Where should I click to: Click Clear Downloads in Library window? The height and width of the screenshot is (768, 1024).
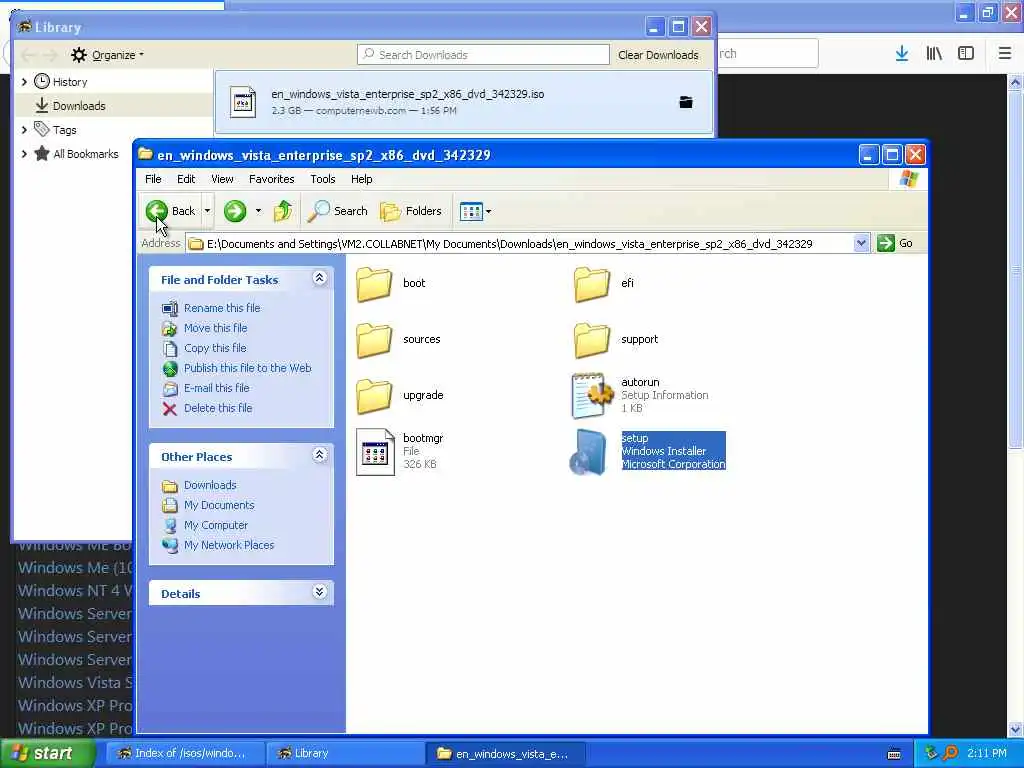click(x=658, y=55)
